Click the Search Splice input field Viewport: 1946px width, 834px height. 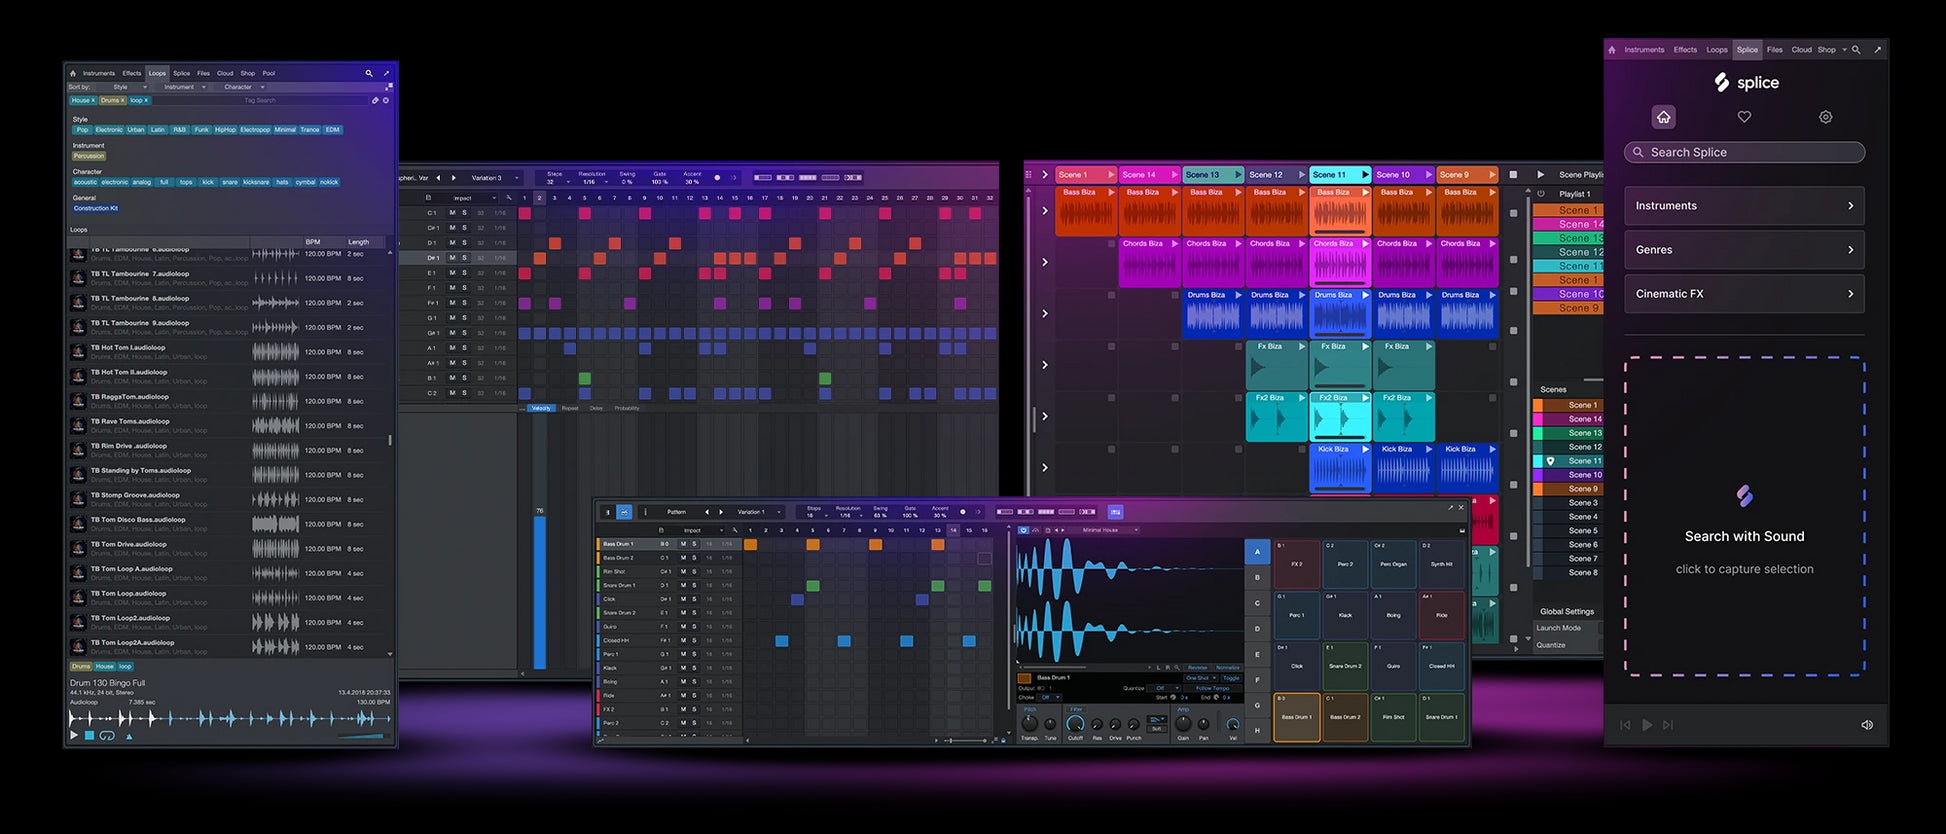1744,152
